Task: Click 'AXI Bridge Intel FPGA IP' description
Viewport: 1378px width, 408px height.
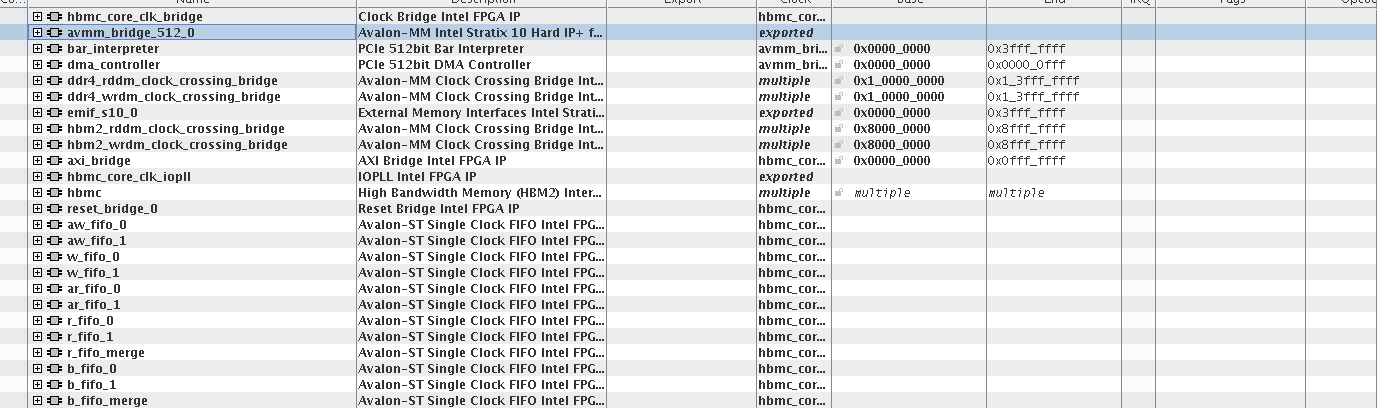Action: [x=432, y=161]
